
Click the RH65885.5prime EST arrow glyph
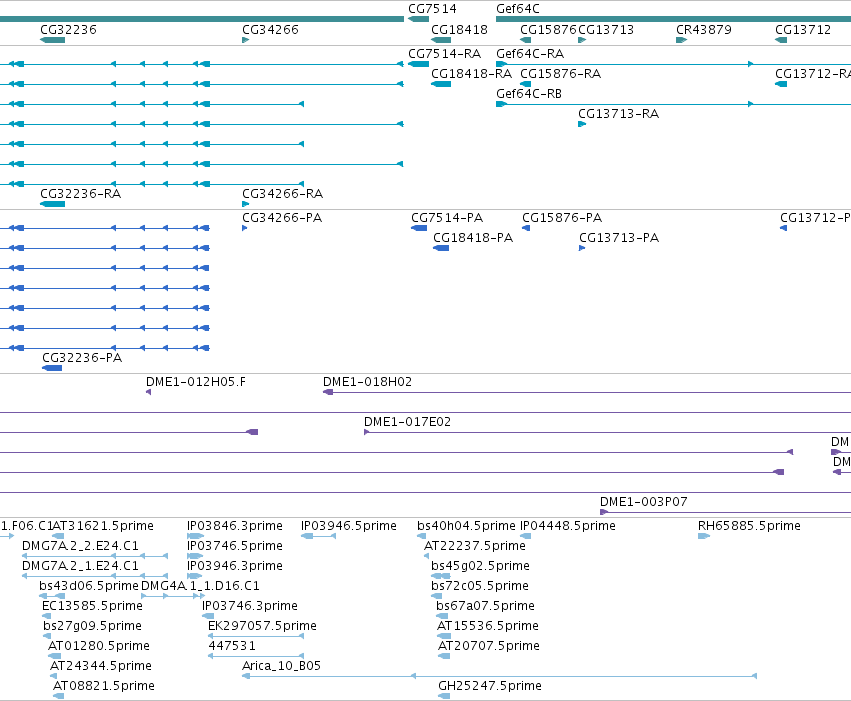pos(704,536)
